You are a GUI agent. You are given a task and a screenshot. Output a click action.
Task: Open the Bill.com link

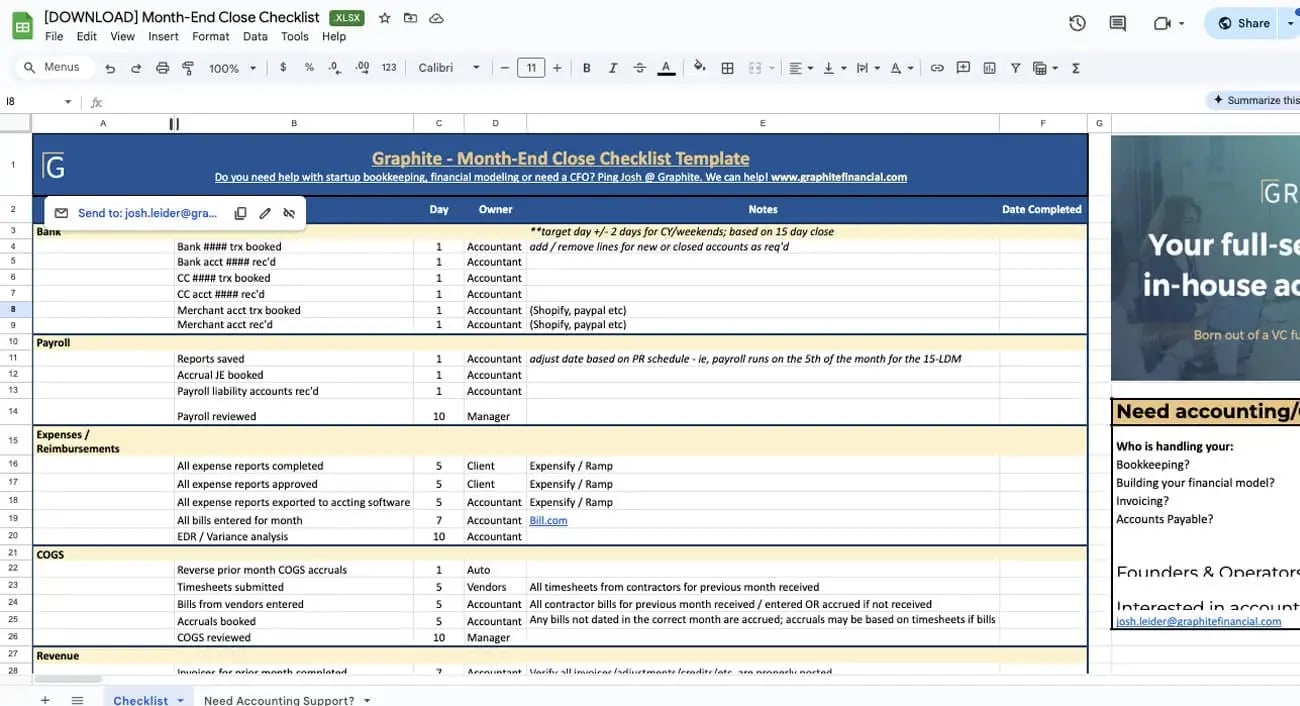pos(548,520)
